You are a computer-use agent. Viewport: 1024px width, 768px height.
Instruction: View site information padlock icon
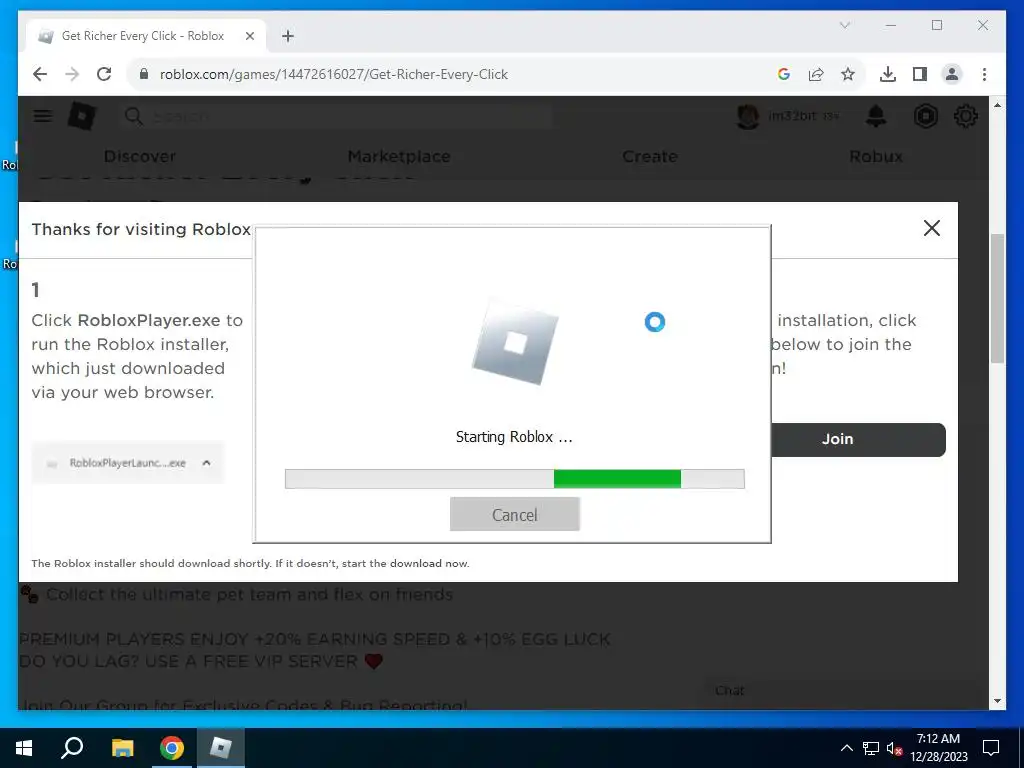[144, 74]
